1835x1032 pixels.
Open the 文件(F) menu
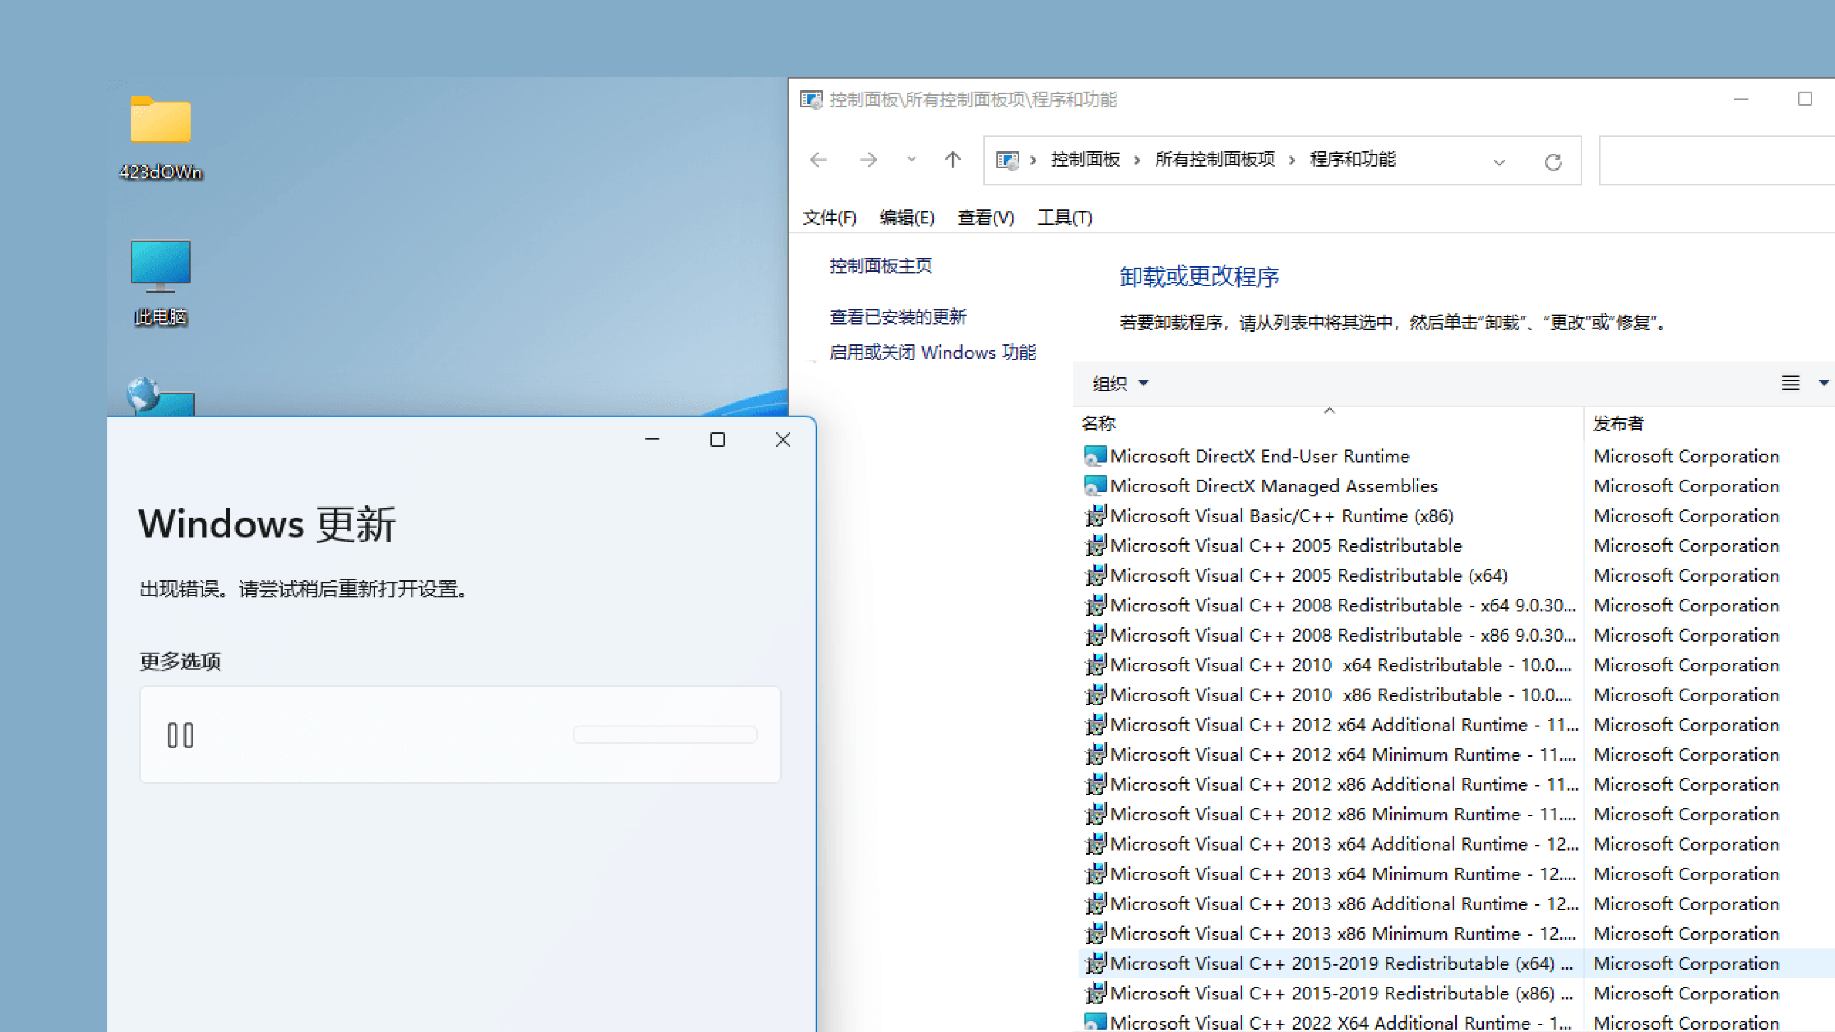828,217
